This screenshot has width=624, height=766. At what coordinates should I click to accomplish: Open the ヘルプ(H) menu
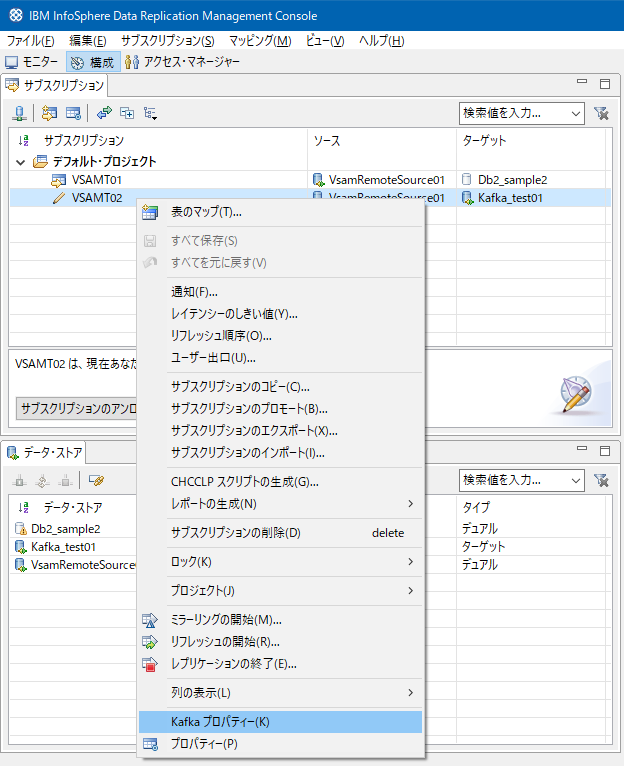click(x=382, y=41)
